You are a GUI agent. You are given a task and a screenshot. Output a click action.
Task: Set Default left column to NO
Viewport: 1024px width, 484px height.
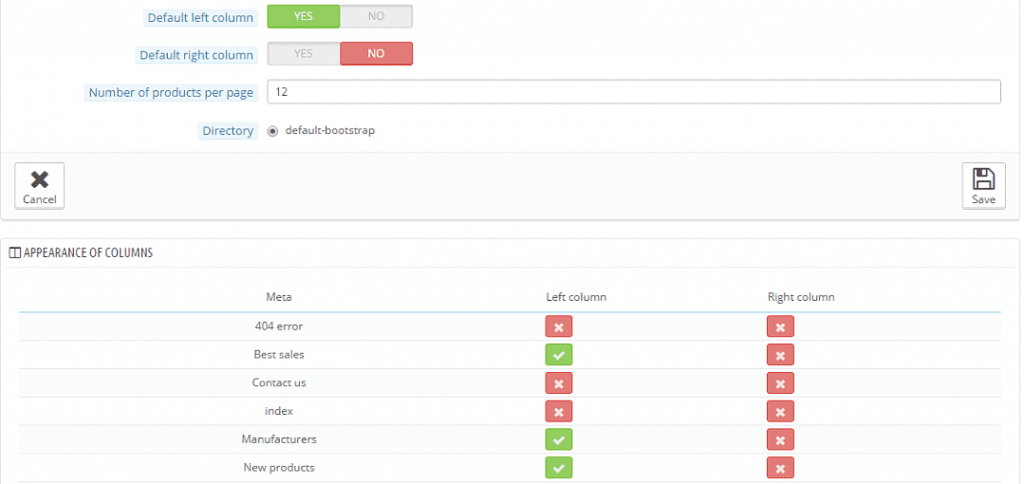[x=376, y=17]
